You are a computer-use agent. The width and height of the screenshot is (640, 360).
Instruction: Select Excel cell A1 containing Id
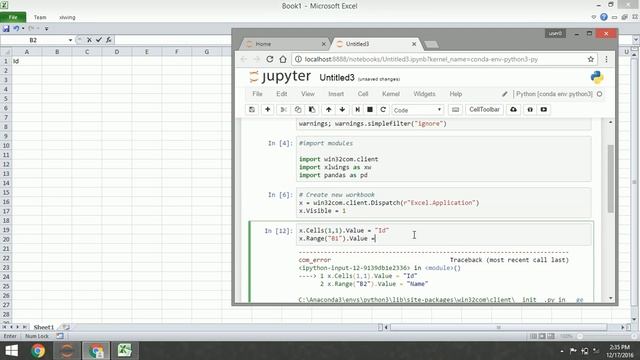(x=27, y=61)
